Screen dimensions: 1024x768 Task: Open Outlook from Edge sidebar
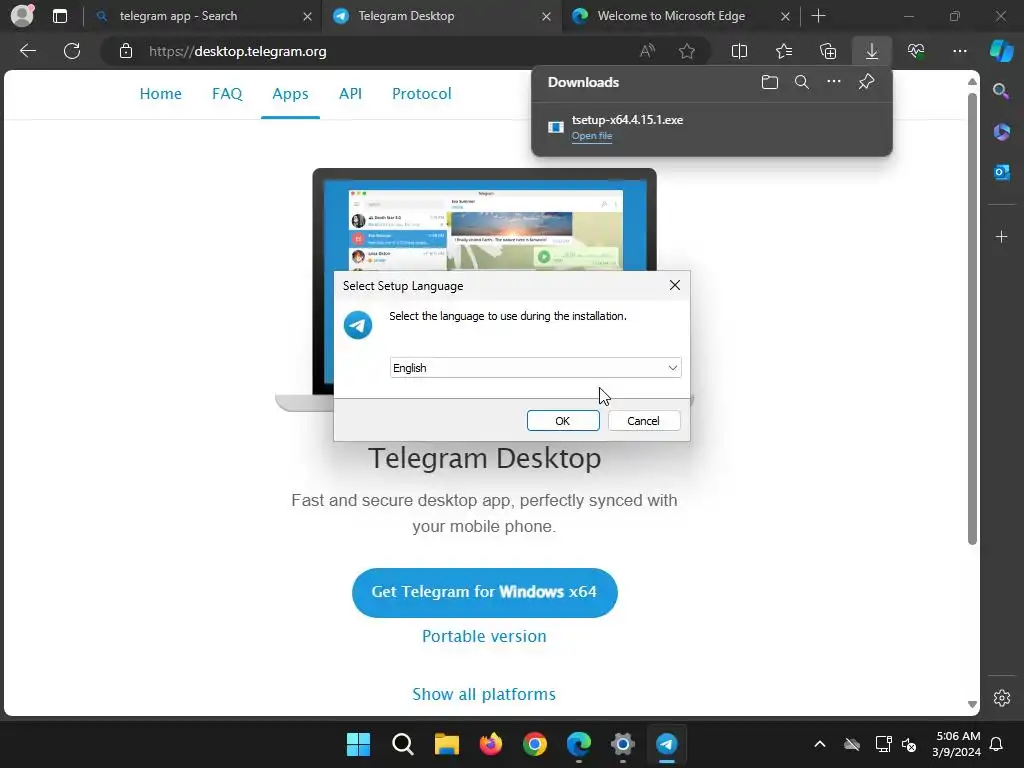tap(1001, 172)
